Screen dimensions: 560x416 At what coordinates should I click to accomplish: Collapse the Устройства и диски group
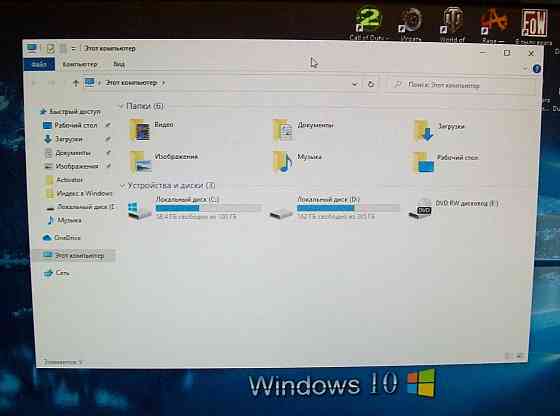click(x=122, y=186)
